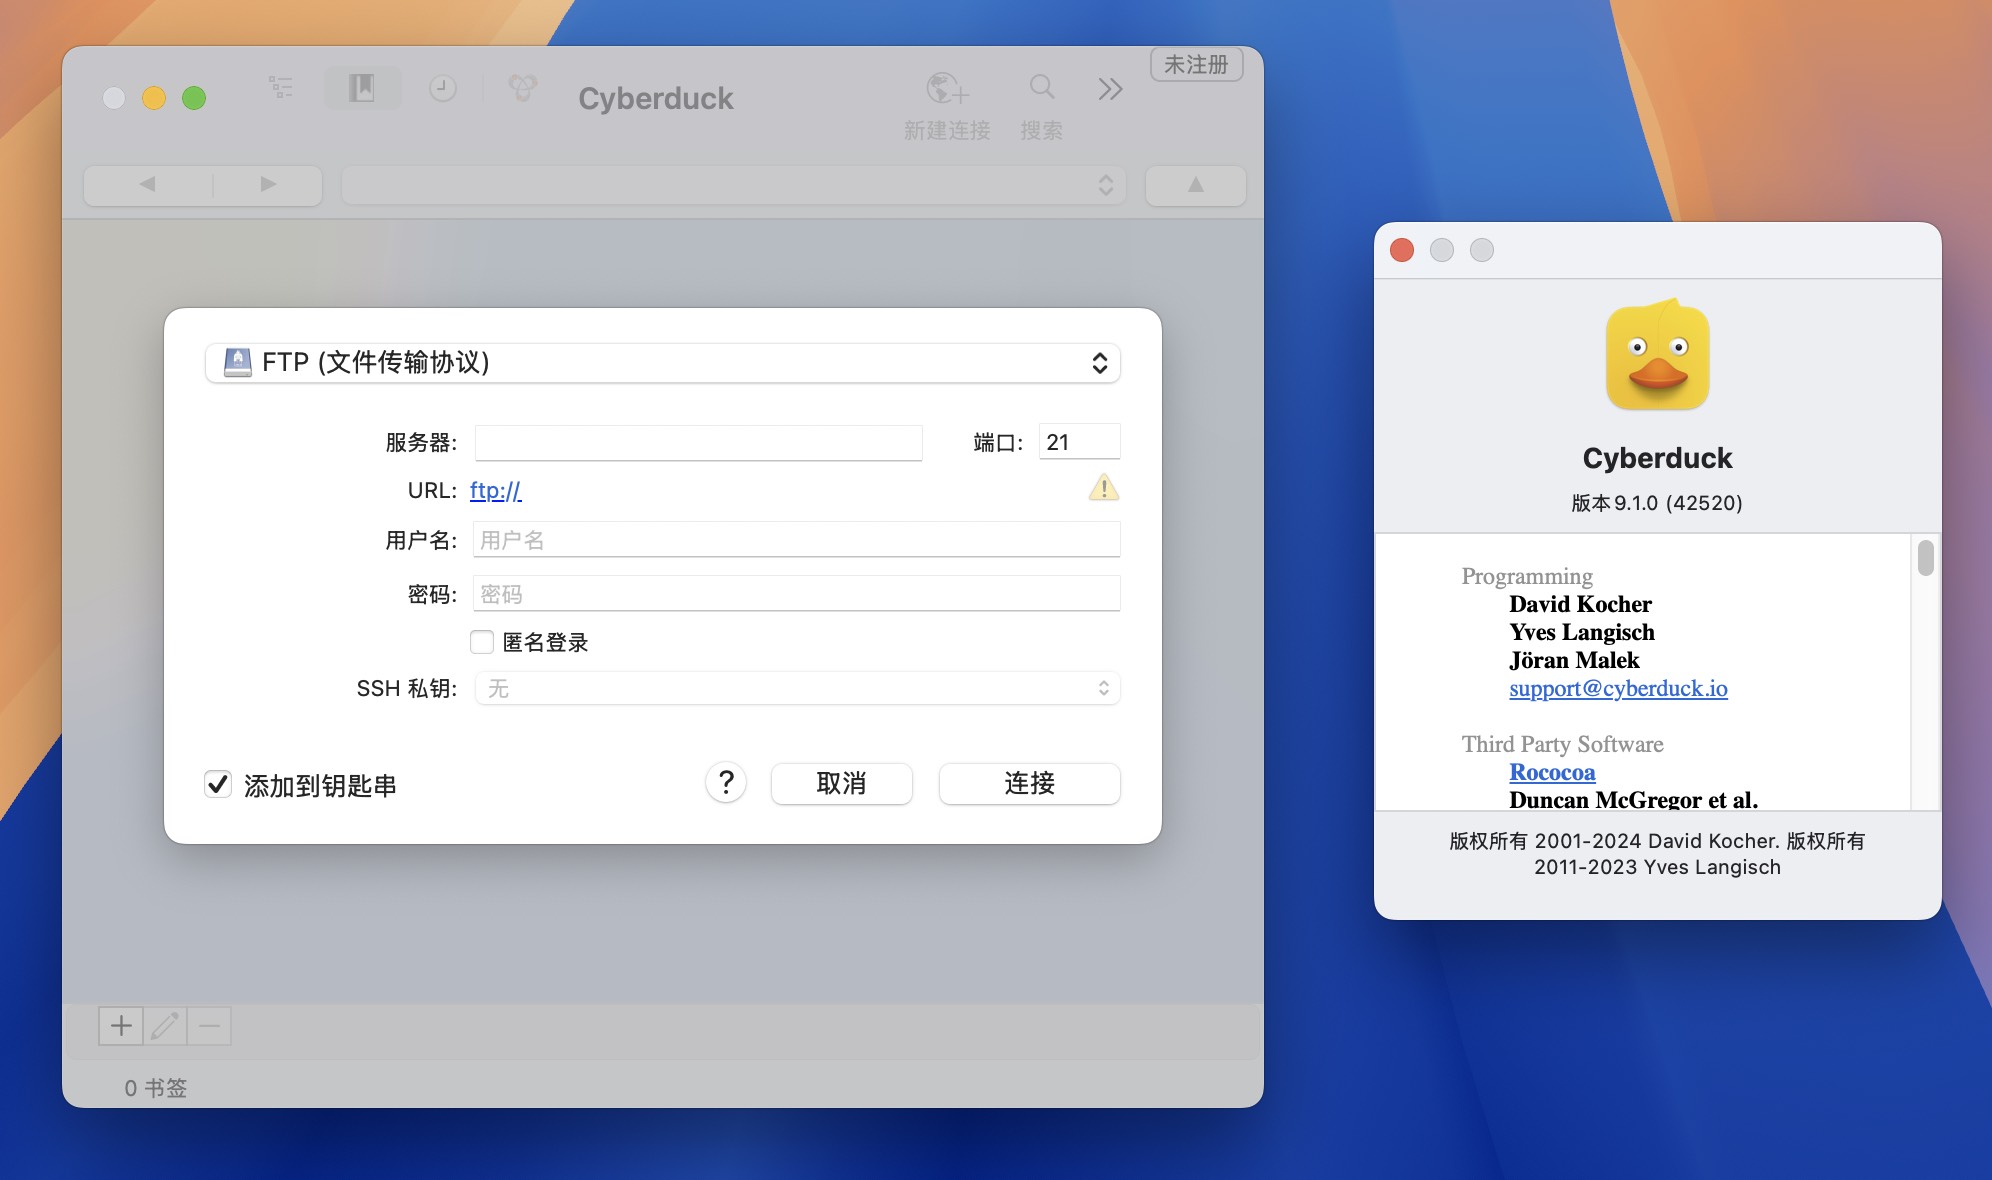This screenshot has height=1180, width=1992.
Task: Click the 'Jöran Malek' credit name
Action: [1574, 660]
